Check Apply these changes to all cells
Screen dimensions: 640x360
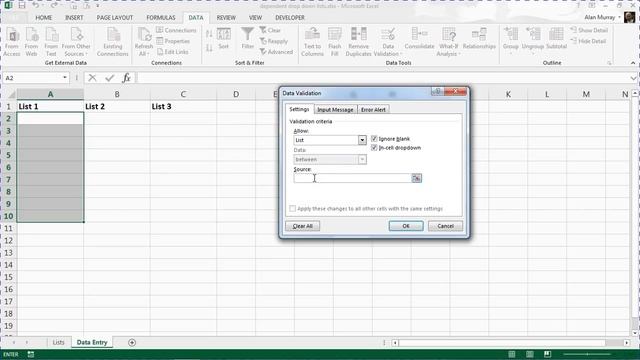pos(292,209)
